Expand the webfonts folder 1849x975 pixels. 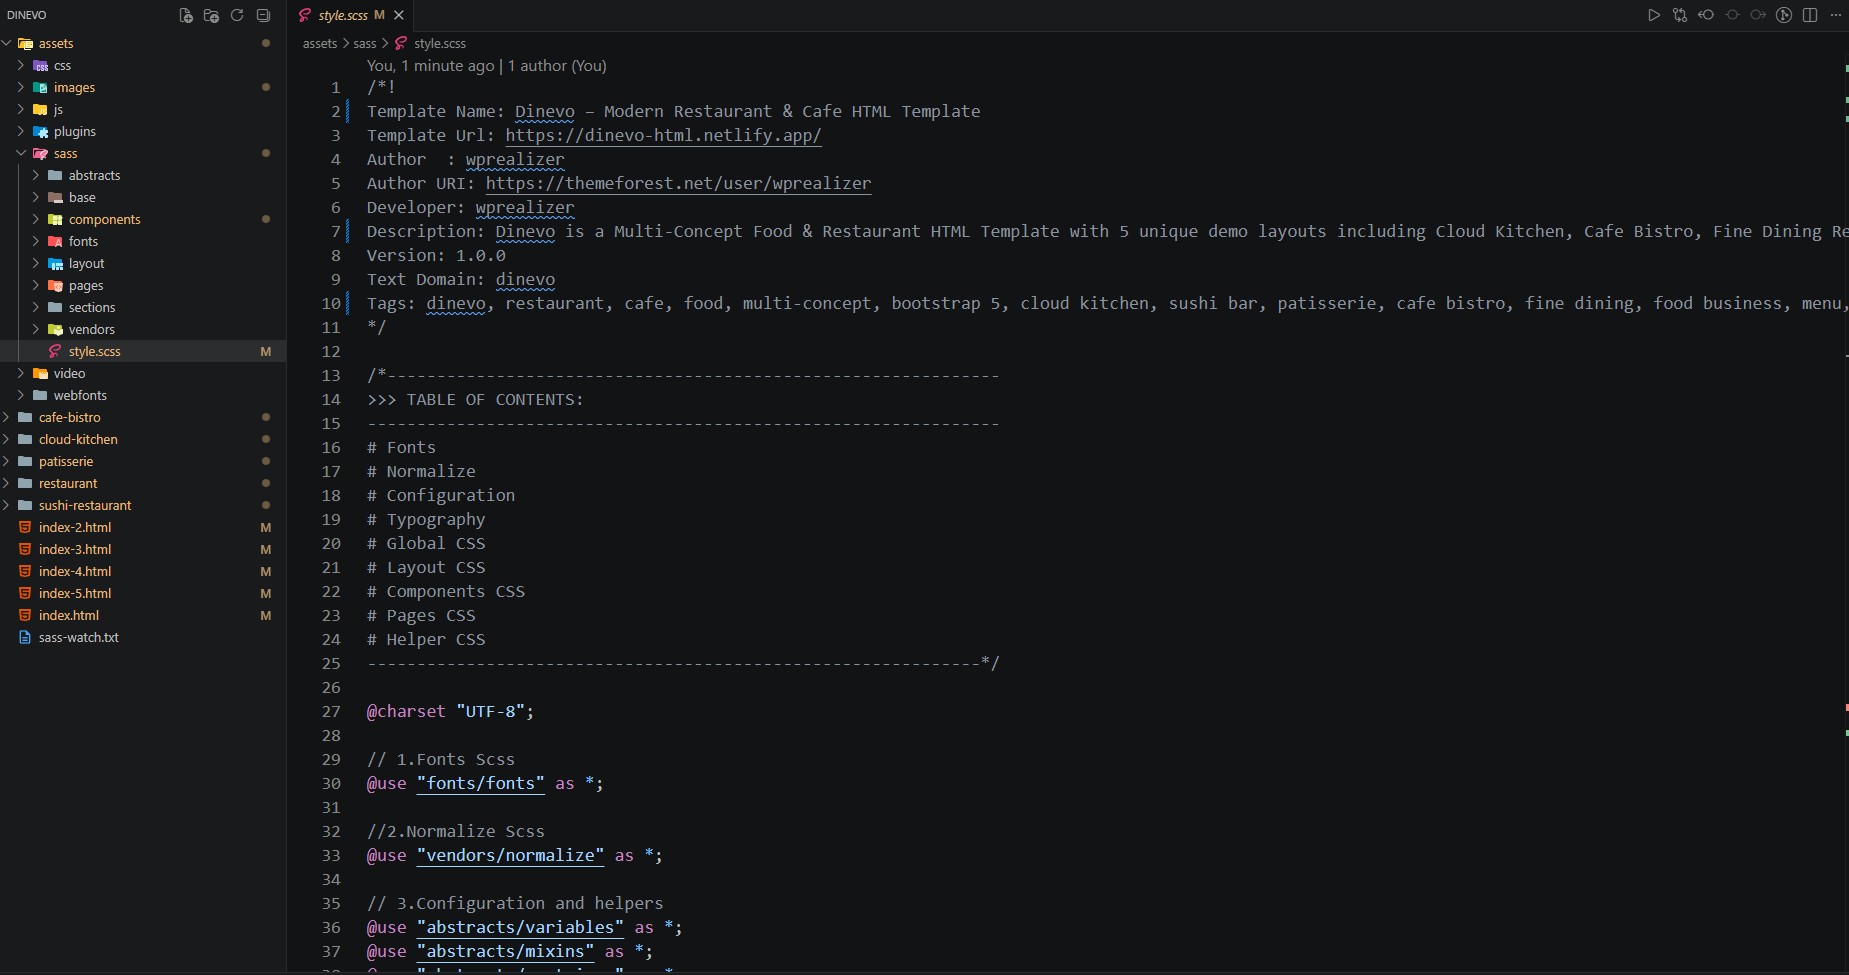(143, 395)
